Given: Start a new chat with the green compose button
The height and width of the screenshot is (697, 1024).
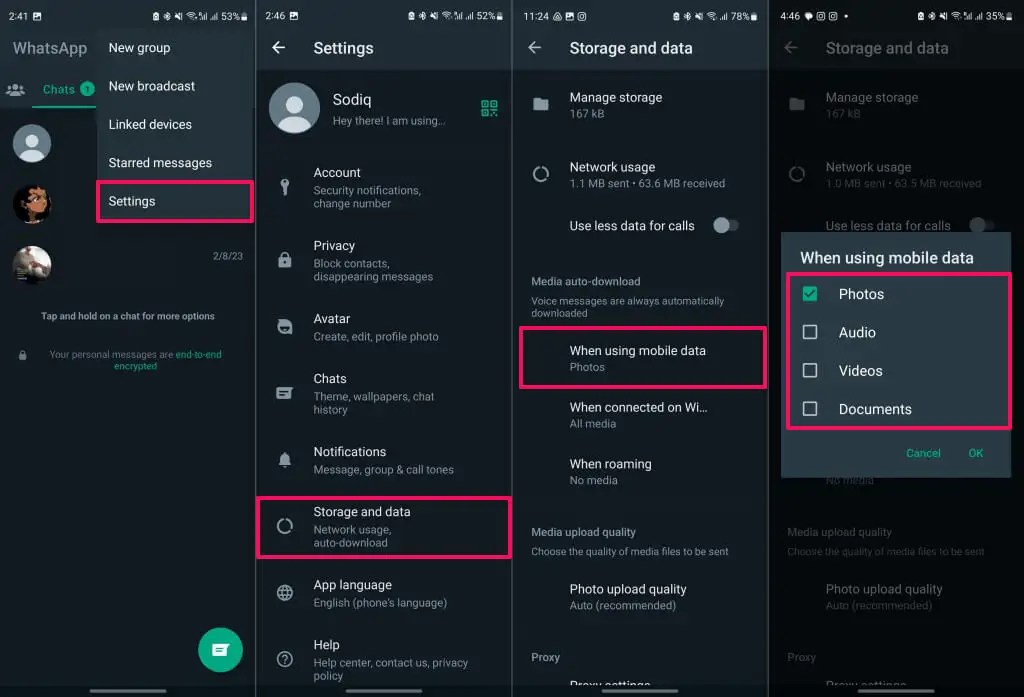Looking at the screenshot, I should click(220, 650).
